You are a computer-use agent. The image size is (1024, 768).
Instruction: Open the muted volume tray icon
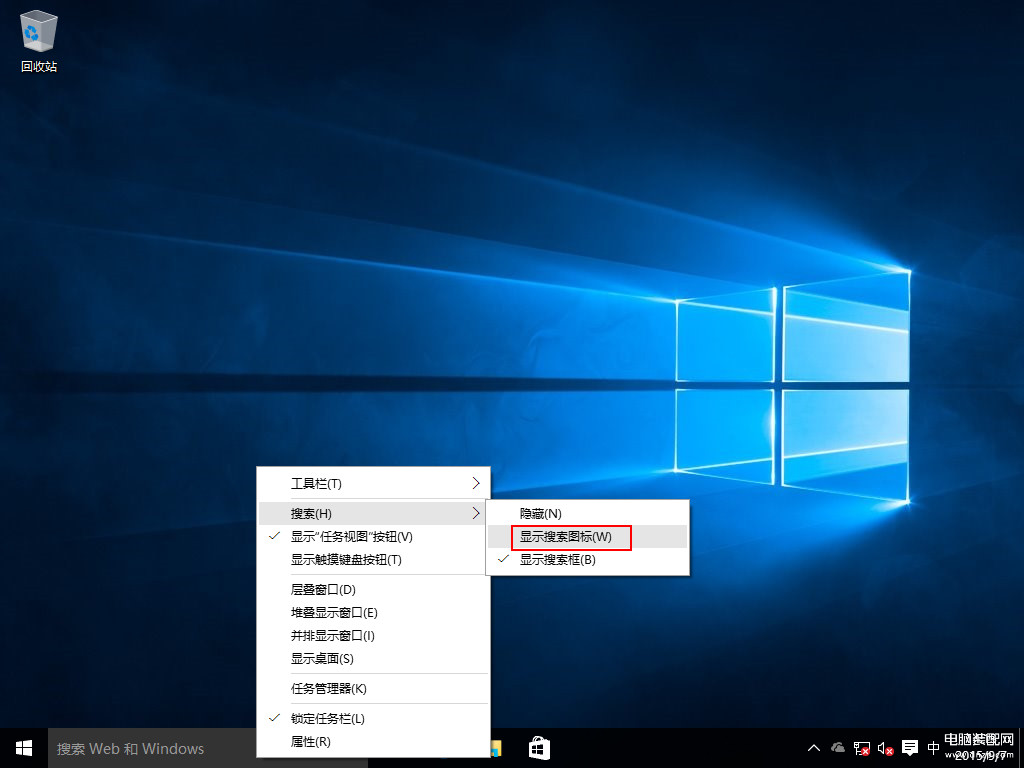point(885,748)
